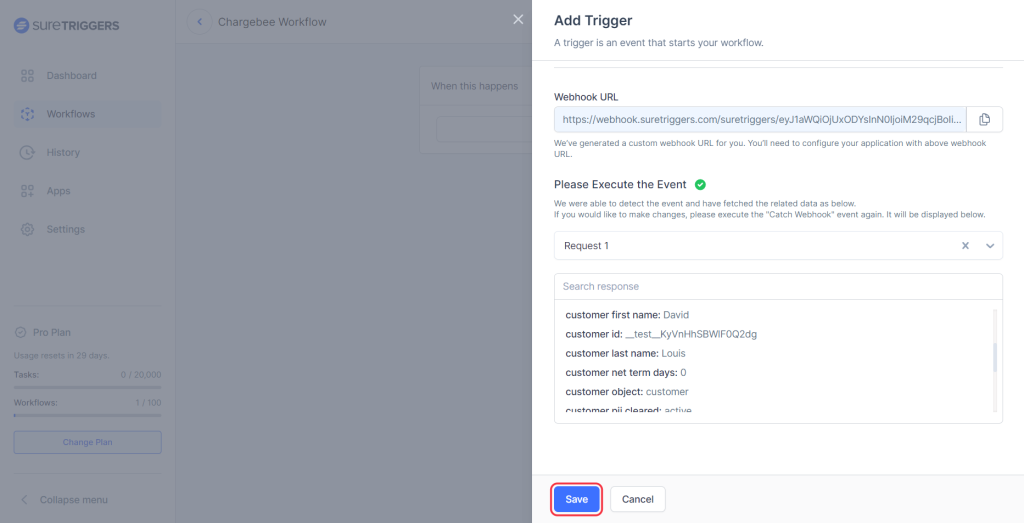Copy the webhook URL with the copy icon

click(x=984, y=119)
